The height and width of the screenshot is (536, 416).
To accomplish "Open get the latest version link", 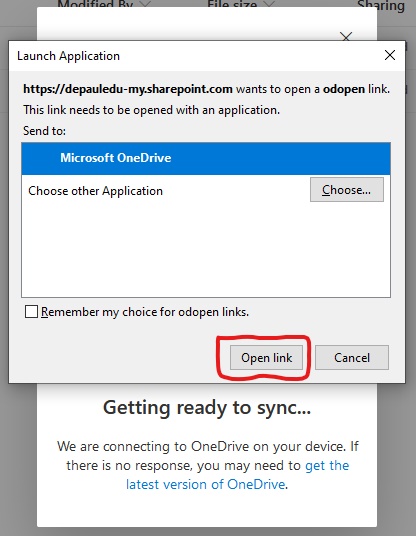I will tap(238, 475).
